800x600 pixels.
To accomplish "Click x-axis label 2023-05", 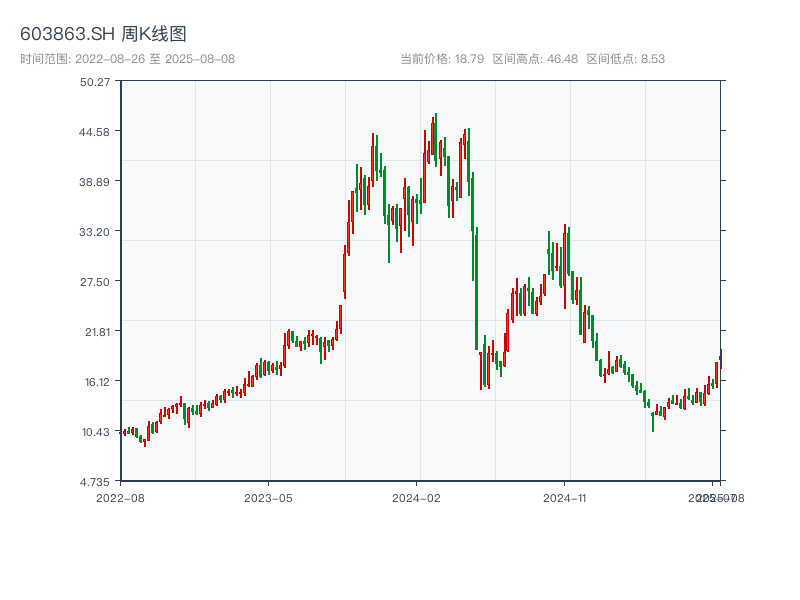I will click(x=268, y=498).
